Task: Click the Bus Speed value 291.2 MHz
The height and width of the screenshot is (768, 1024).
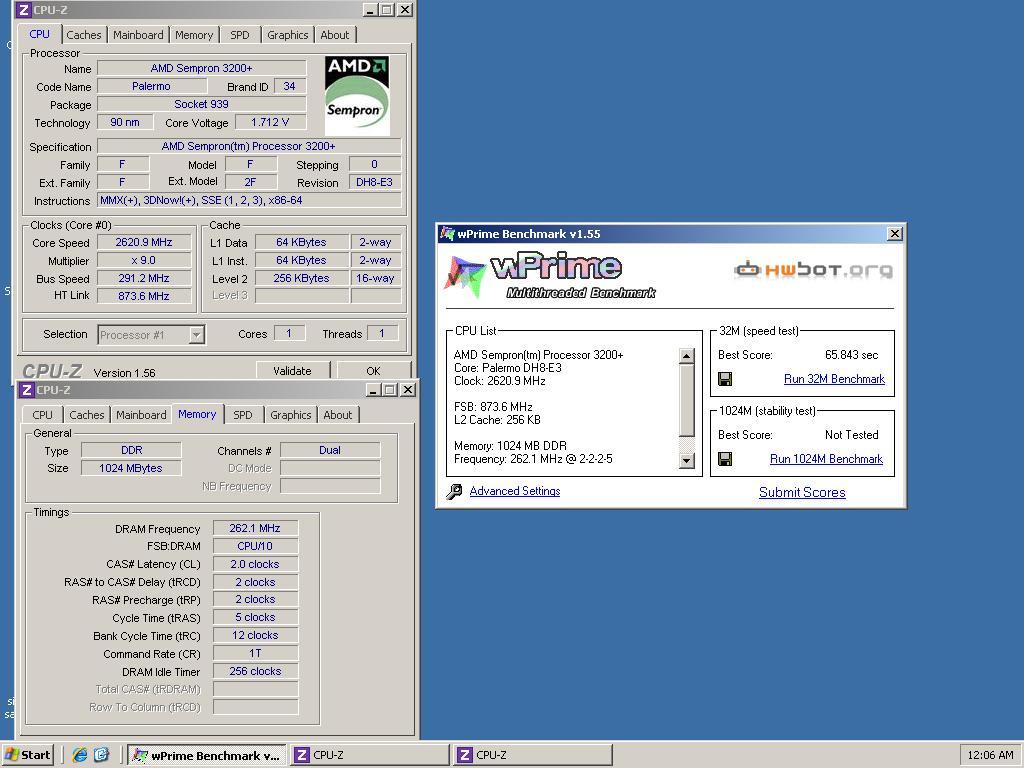Action: click(x=144, y=278)
